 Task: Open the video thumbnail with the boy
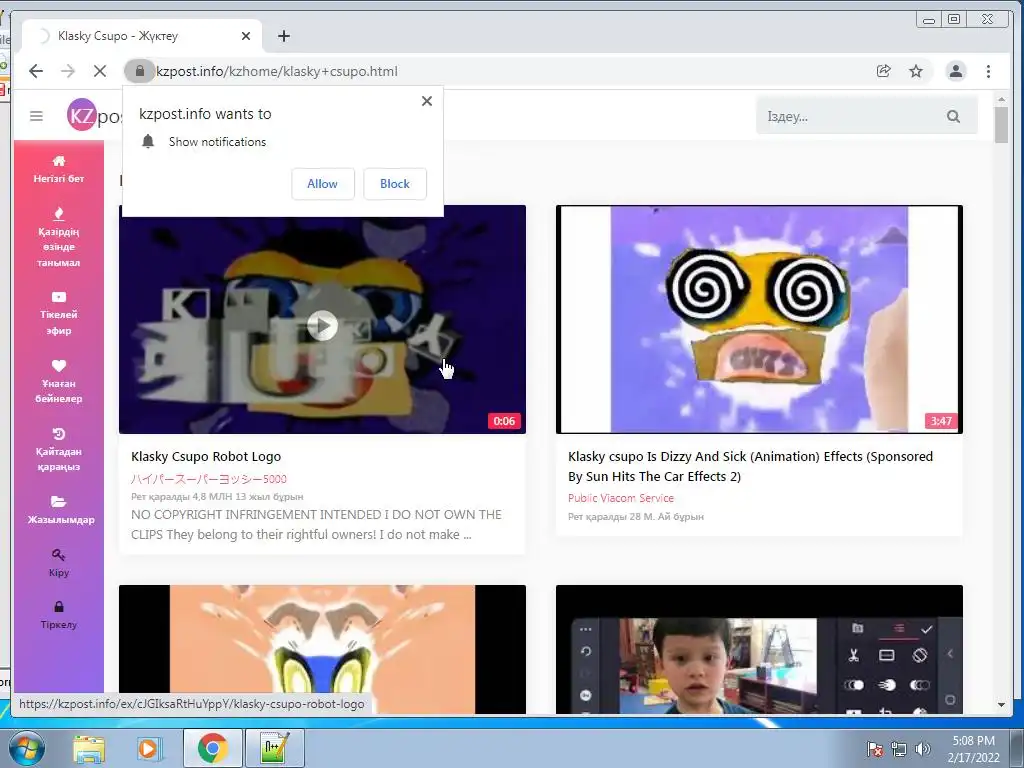(x=759, y=649)
